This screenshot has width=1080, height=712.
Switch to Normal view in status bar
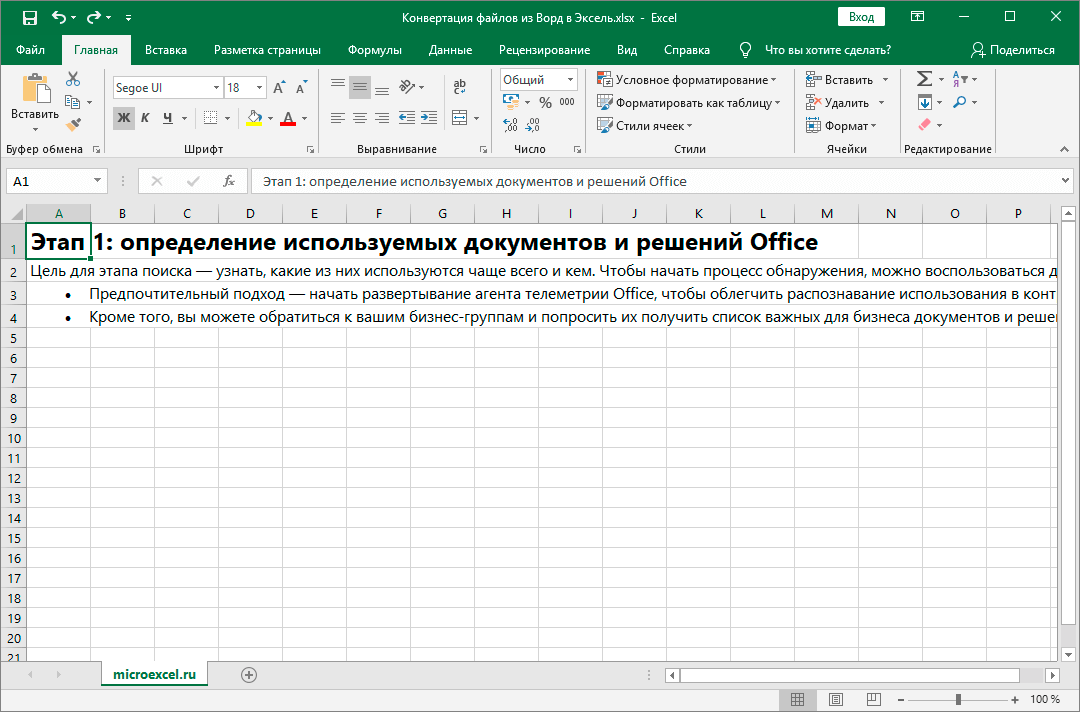click(x=798, y=700)
